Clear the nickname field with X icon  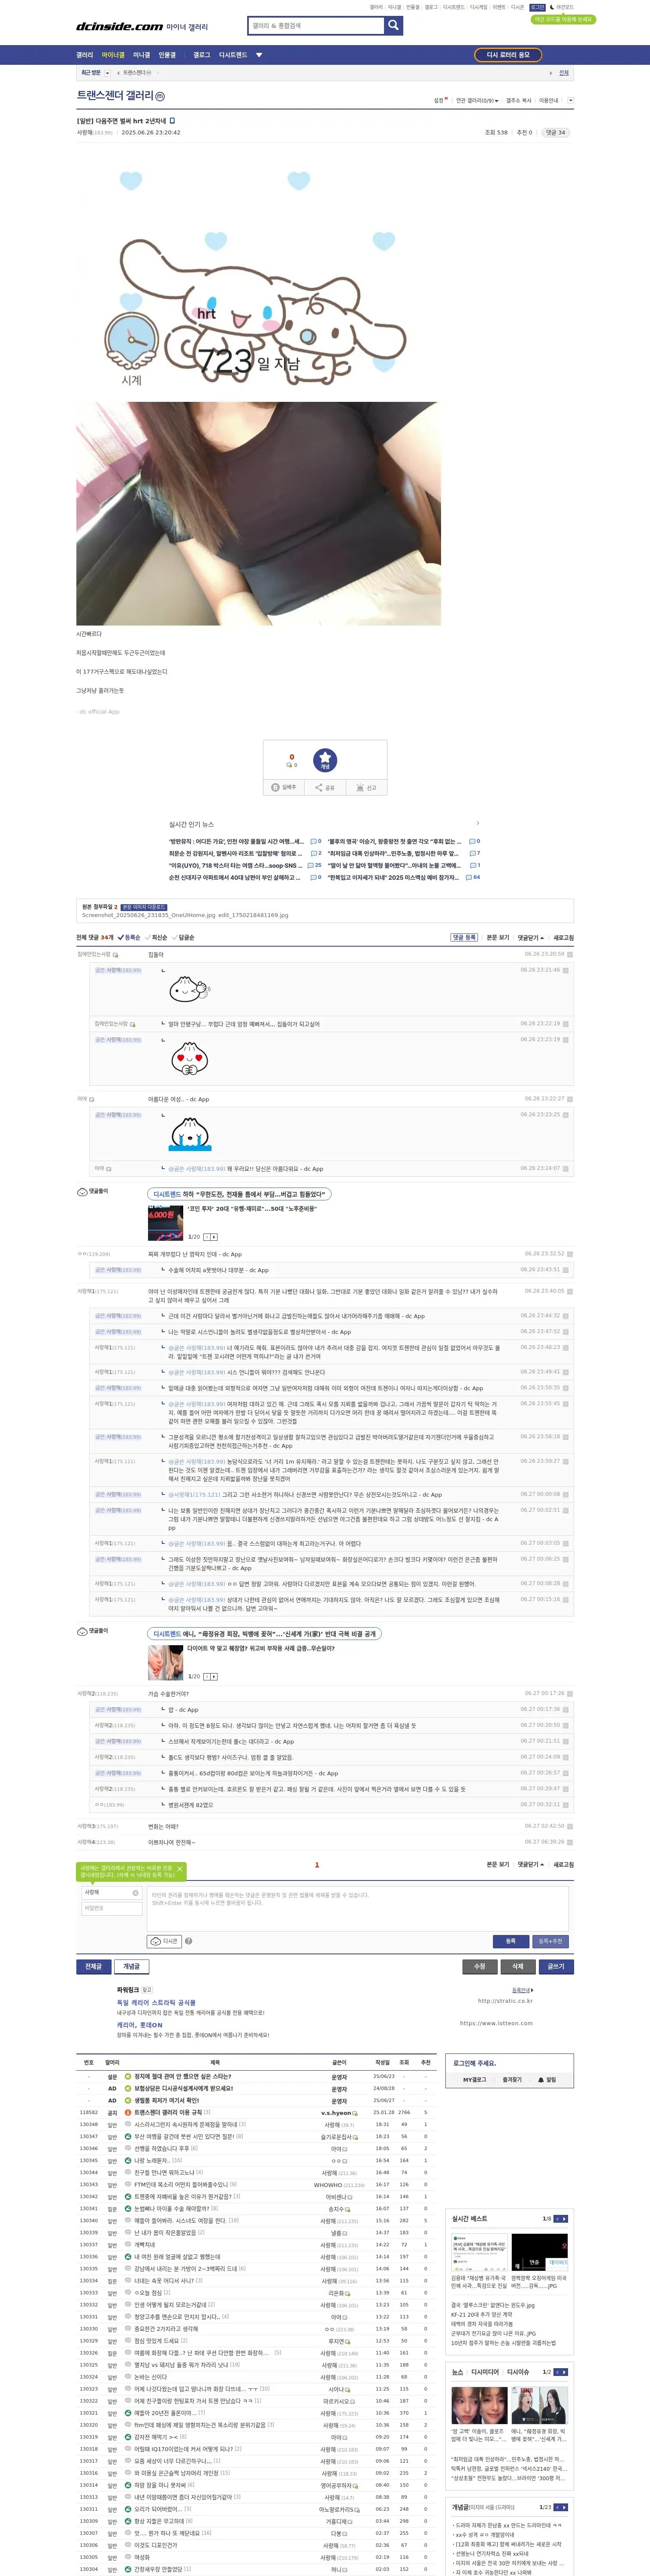point(136,1892)
